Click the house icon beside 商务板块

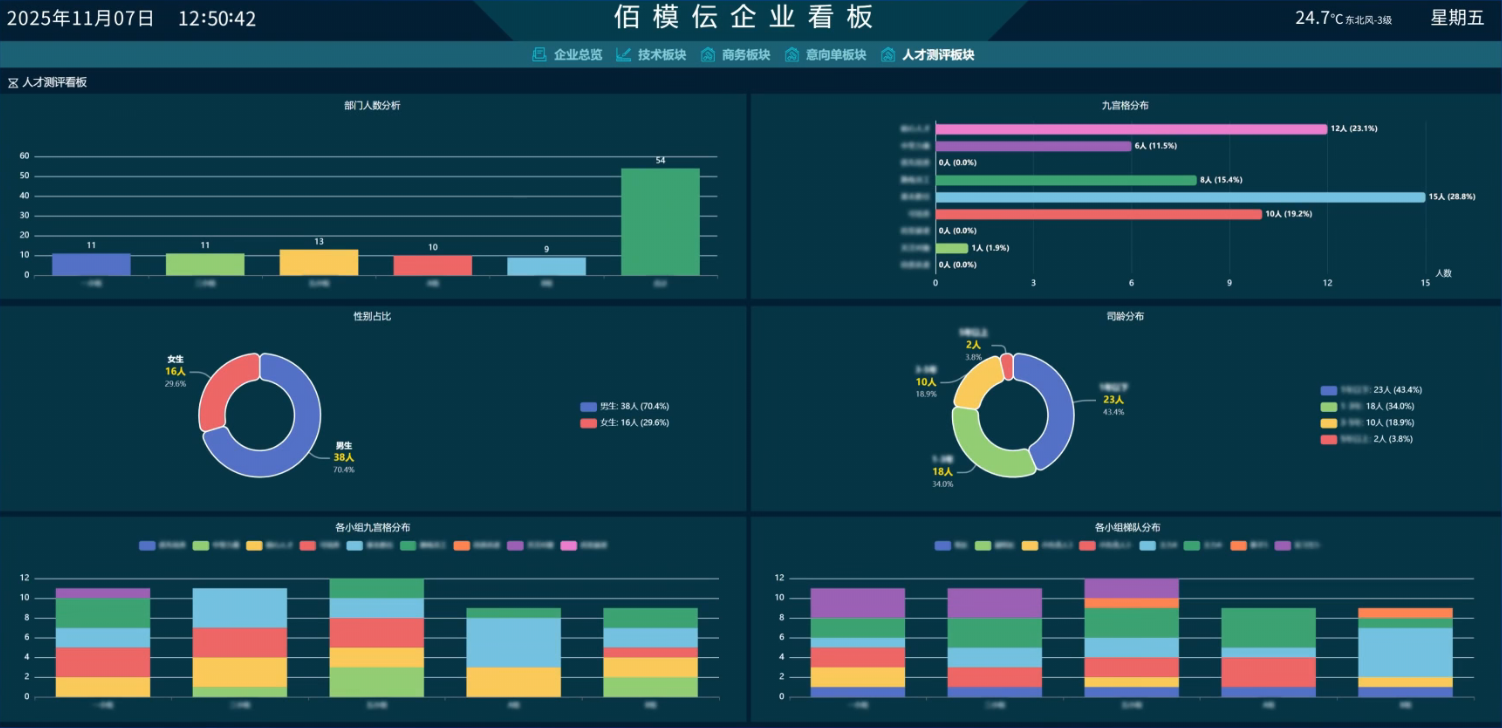(x=708, y=55)
